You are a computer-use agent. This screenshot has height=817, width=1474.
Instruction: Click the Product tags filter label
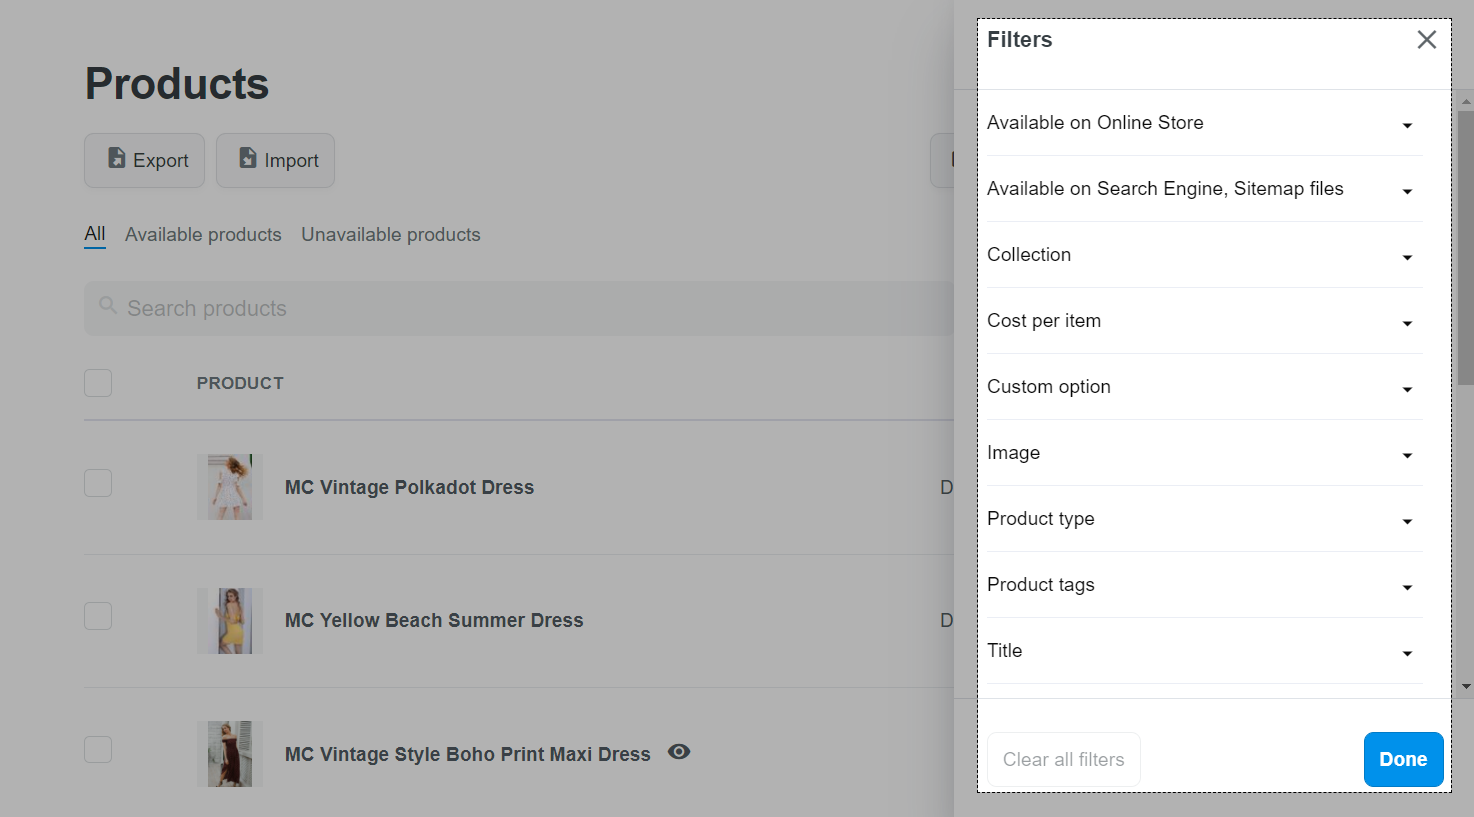(1041, 585)
